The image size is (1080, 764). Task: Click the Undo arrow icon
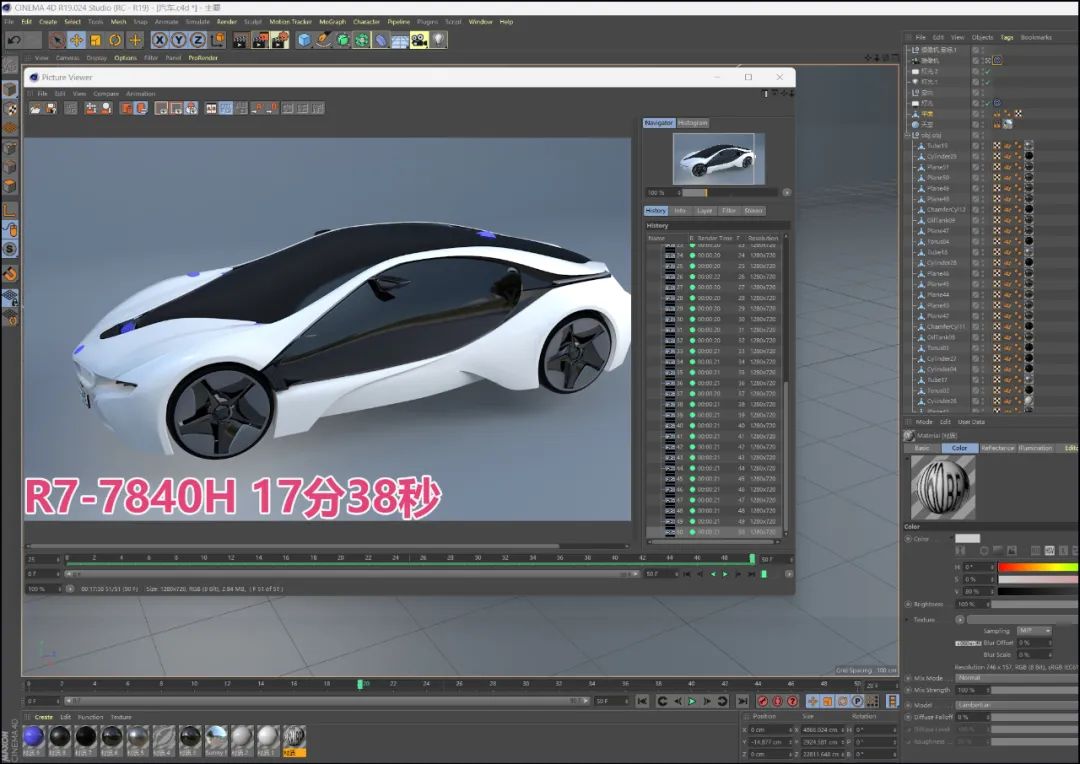[14, 40]
